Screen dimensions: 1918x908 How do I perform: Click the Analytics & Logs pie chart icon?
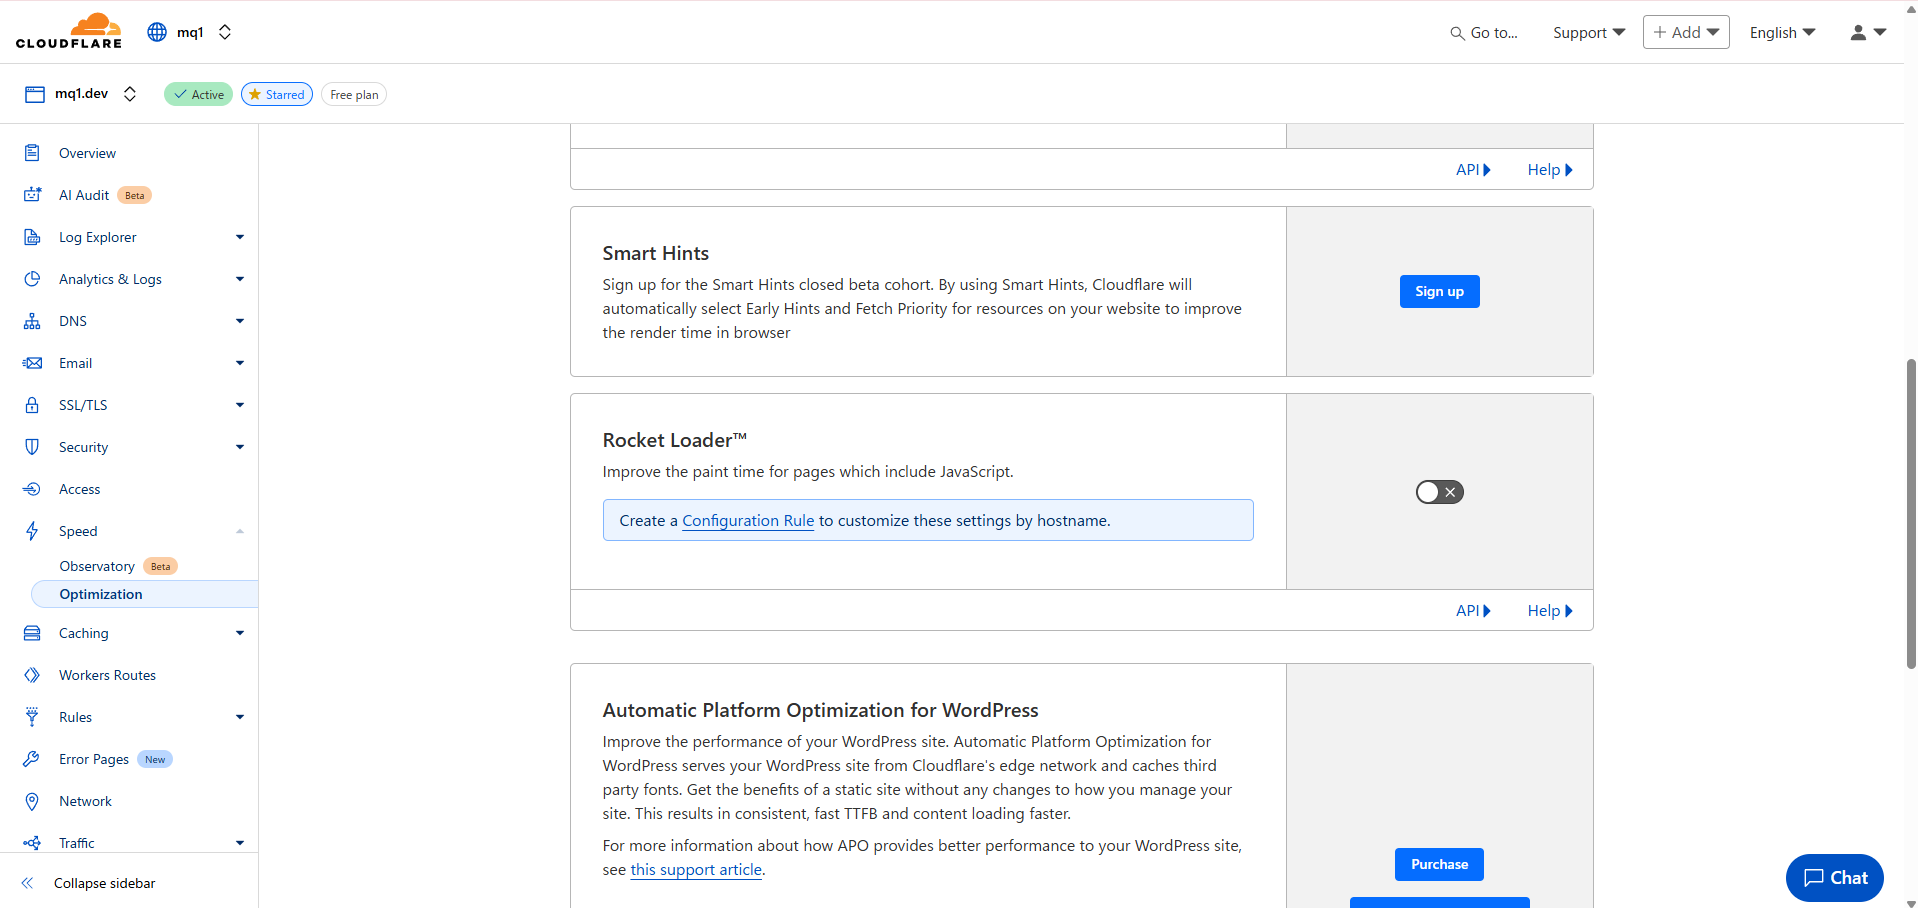point(32,279)
